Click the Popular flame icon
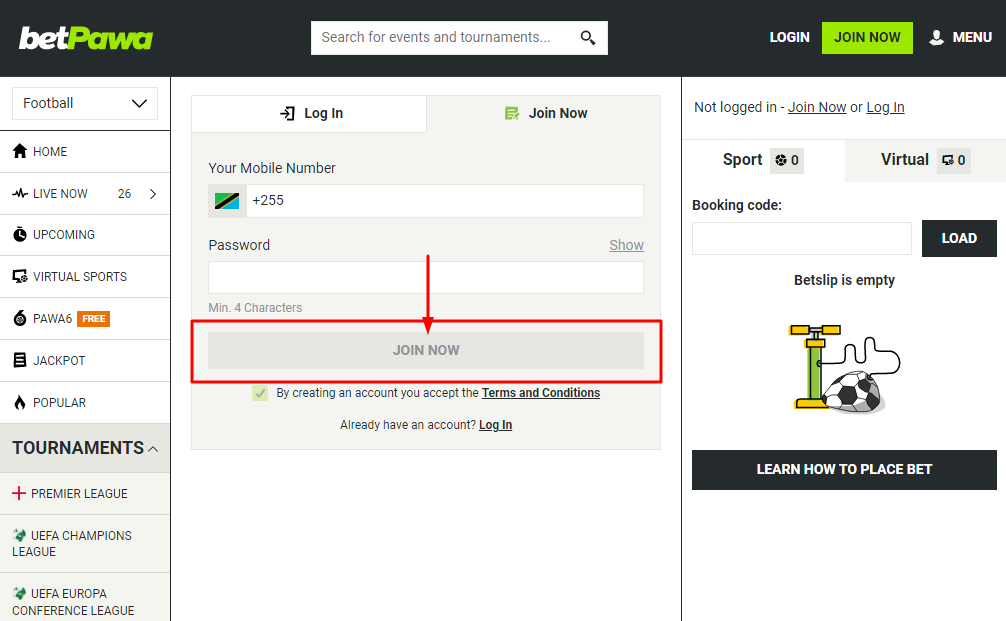Screen dimensions: 1006x621 pyautogui.click(x=20, y=402)
